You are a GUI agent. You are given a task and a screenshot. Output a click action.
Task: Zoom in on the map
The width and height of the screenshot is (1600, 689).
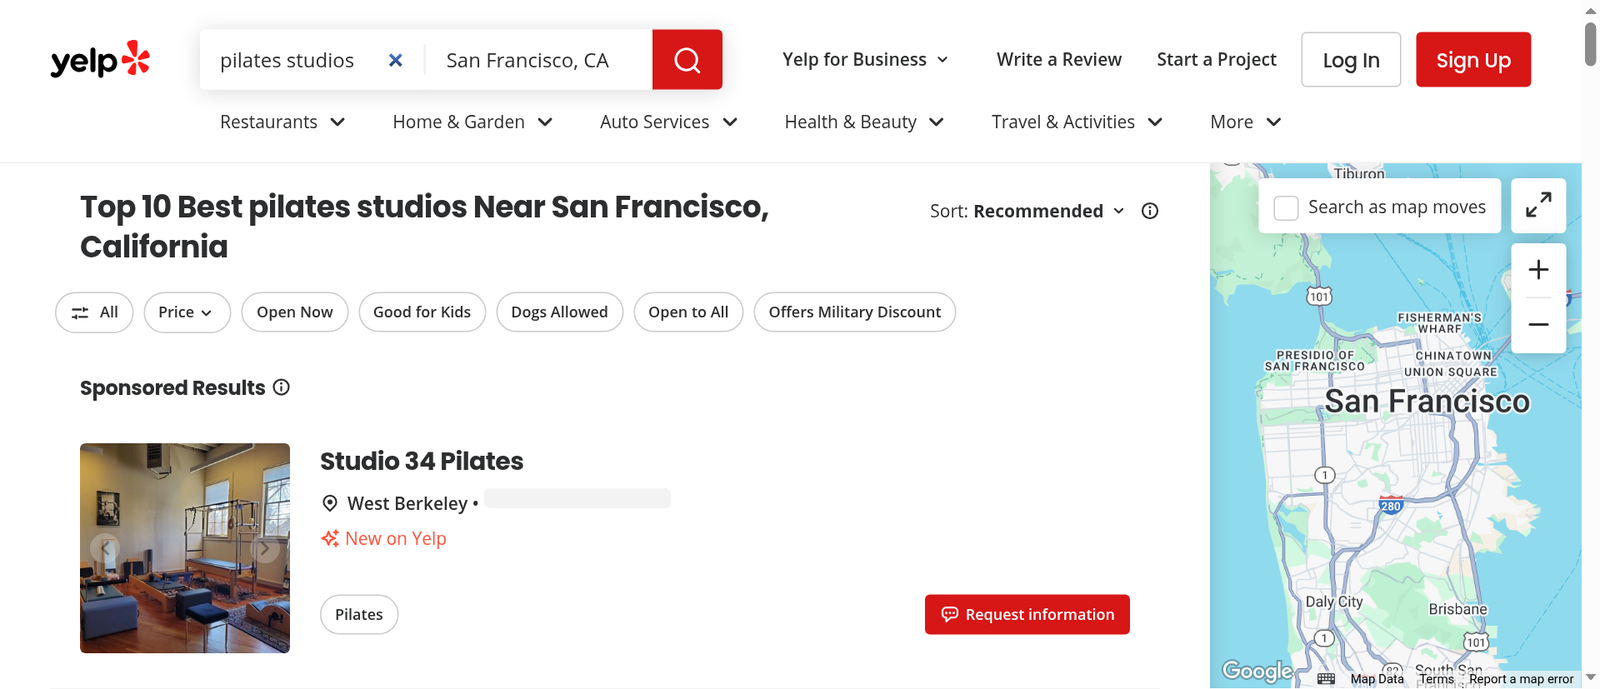coord(1538,270)
